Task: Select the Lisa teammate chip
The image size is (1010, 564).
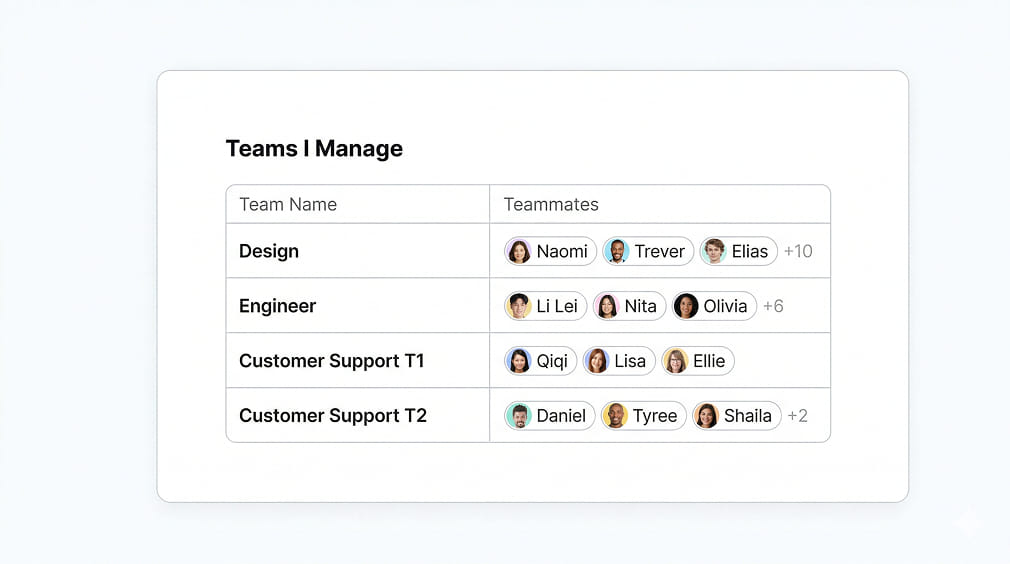Action: 619,361
